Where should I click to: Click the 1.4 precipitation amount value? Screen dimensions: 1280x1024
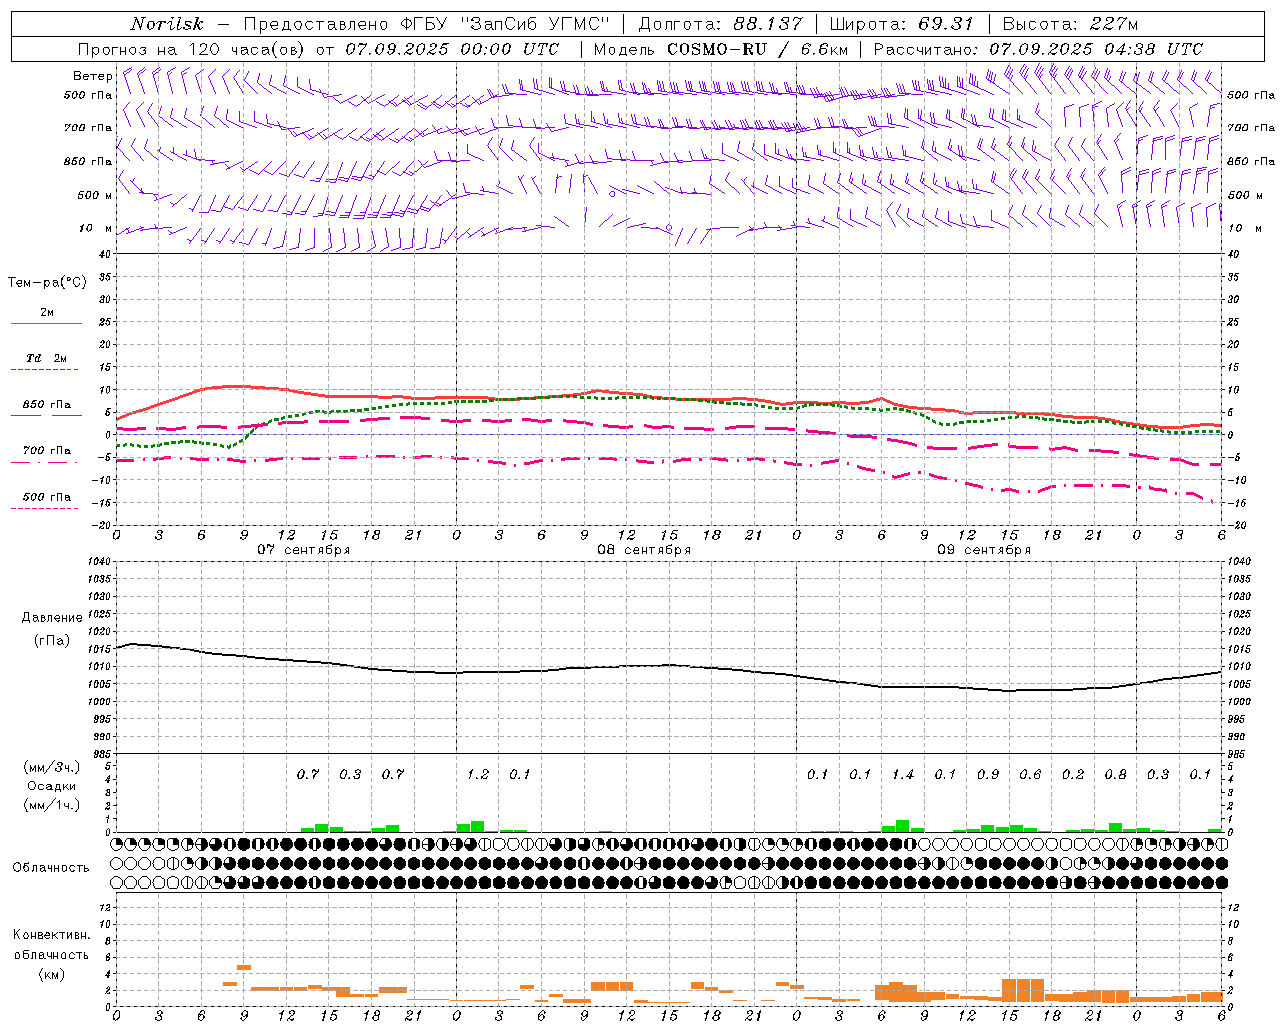(903, 774)
